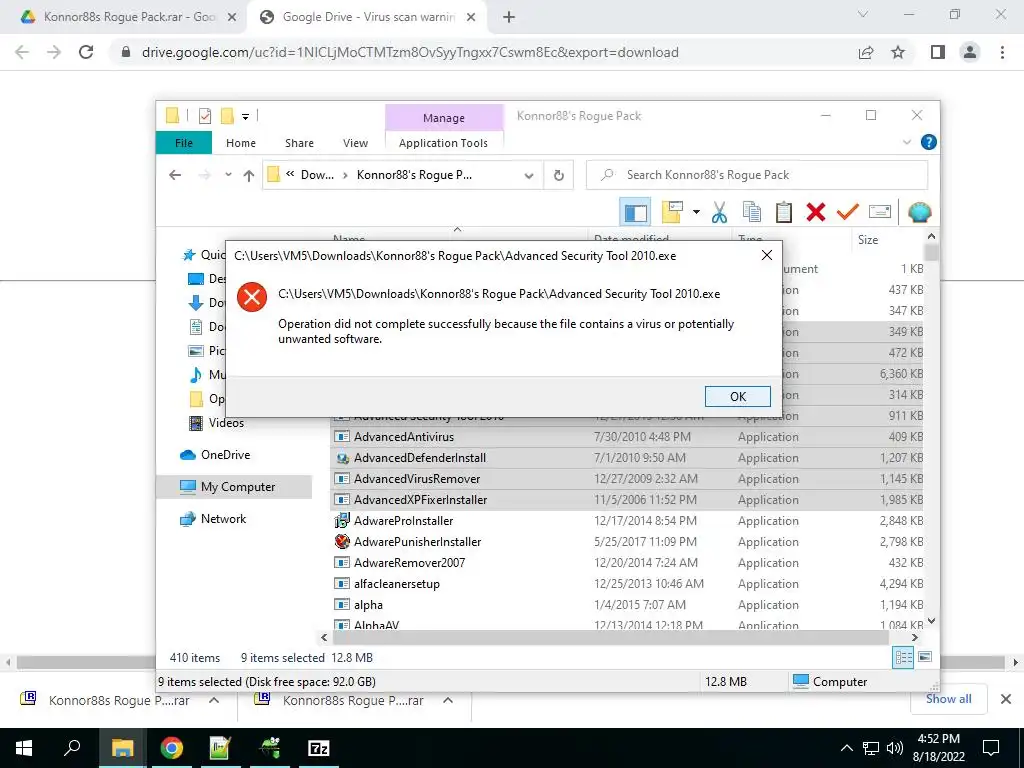Switch to large thumbnails view icon
The image size is (1024, 768).
tap(925, 657)
